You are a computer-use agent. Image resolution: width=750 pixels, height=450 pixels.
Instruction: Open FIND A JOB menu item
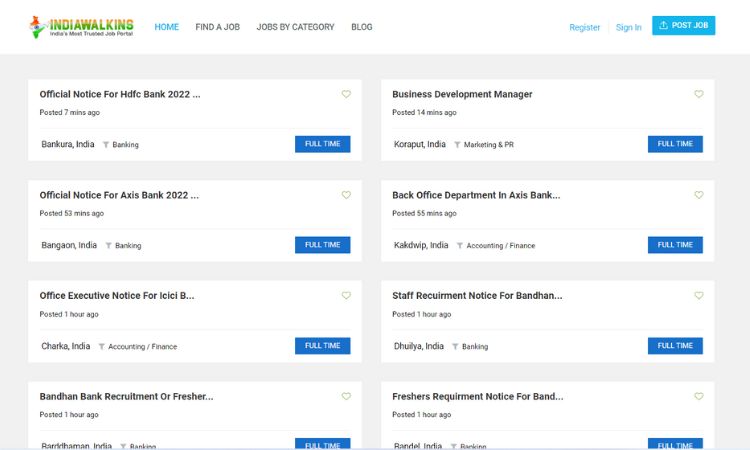218,27
